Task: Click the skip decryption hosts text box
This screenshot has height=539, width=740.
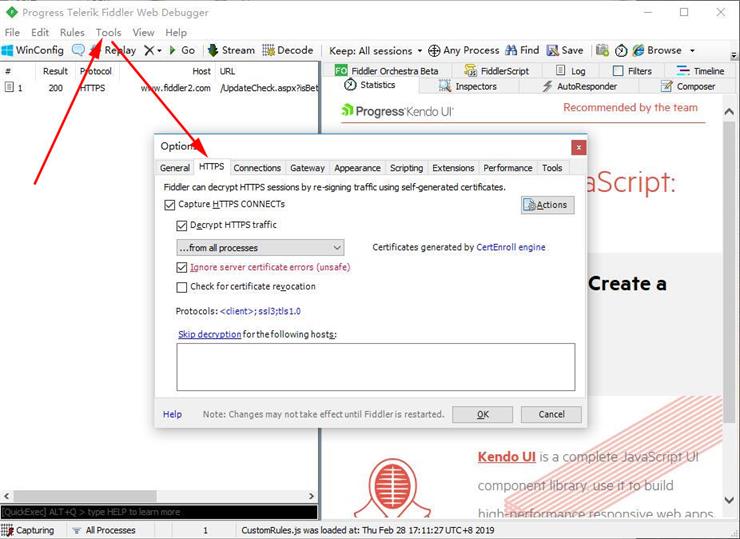Action: 375,366
